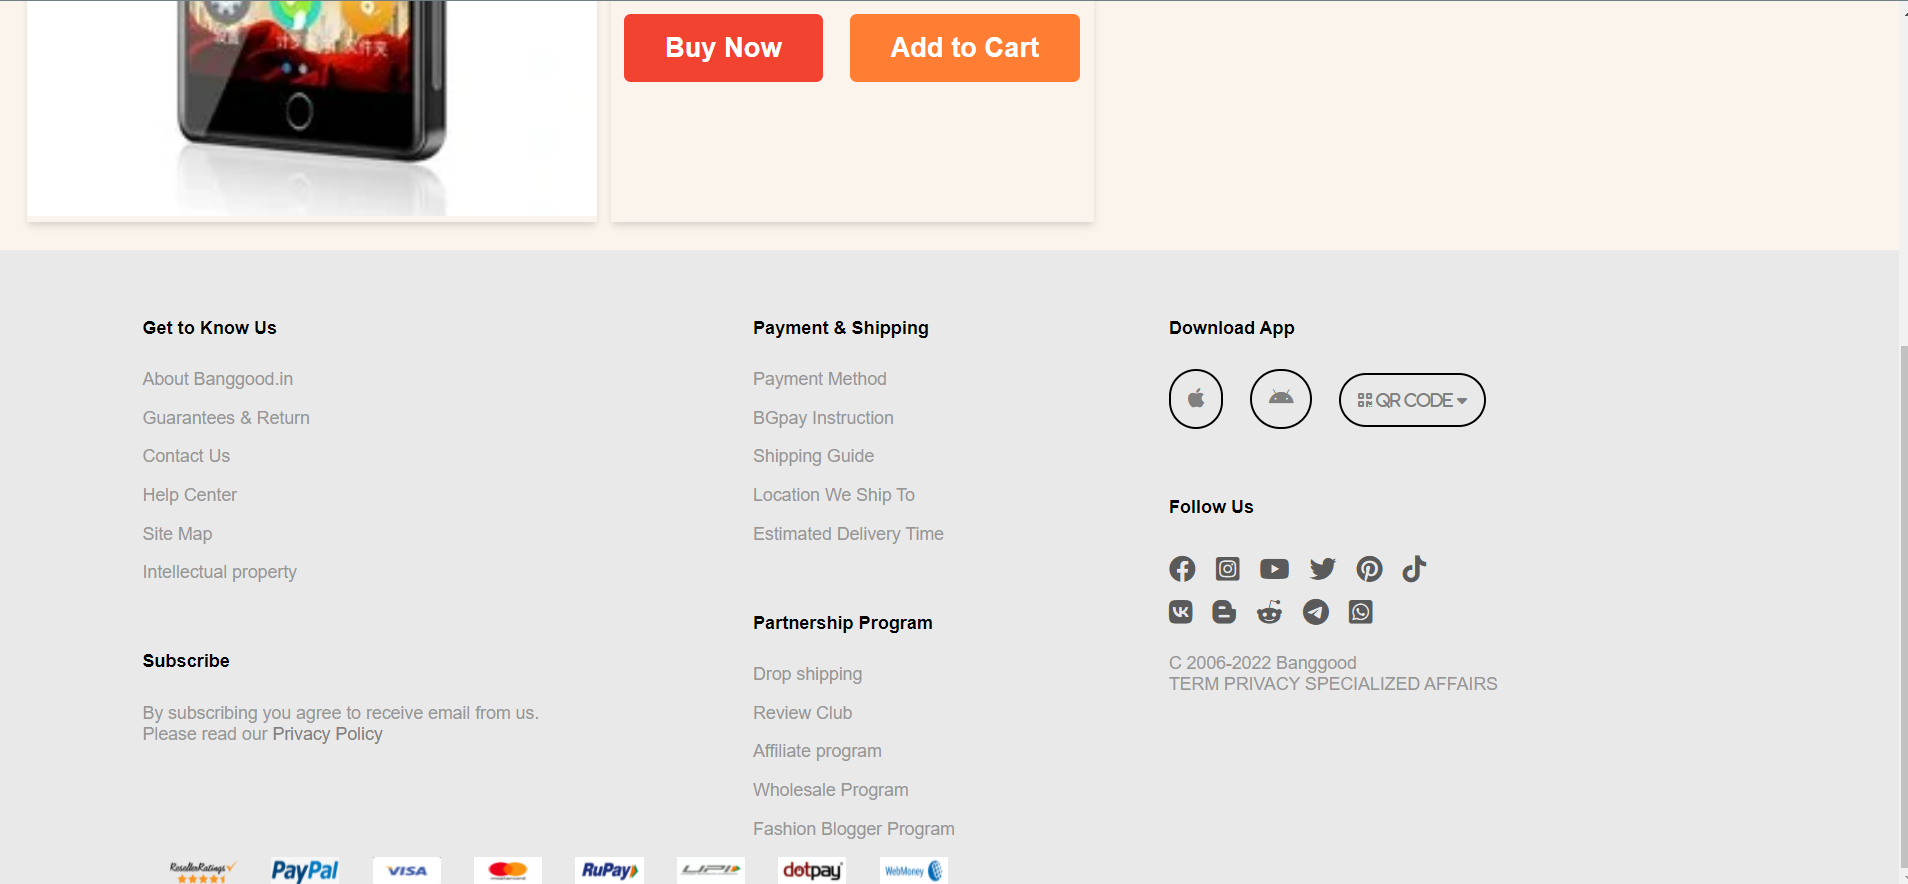Read the Privacy Policy link
Viewport: 1908px width, 884px height.
[x=327, y=734]
